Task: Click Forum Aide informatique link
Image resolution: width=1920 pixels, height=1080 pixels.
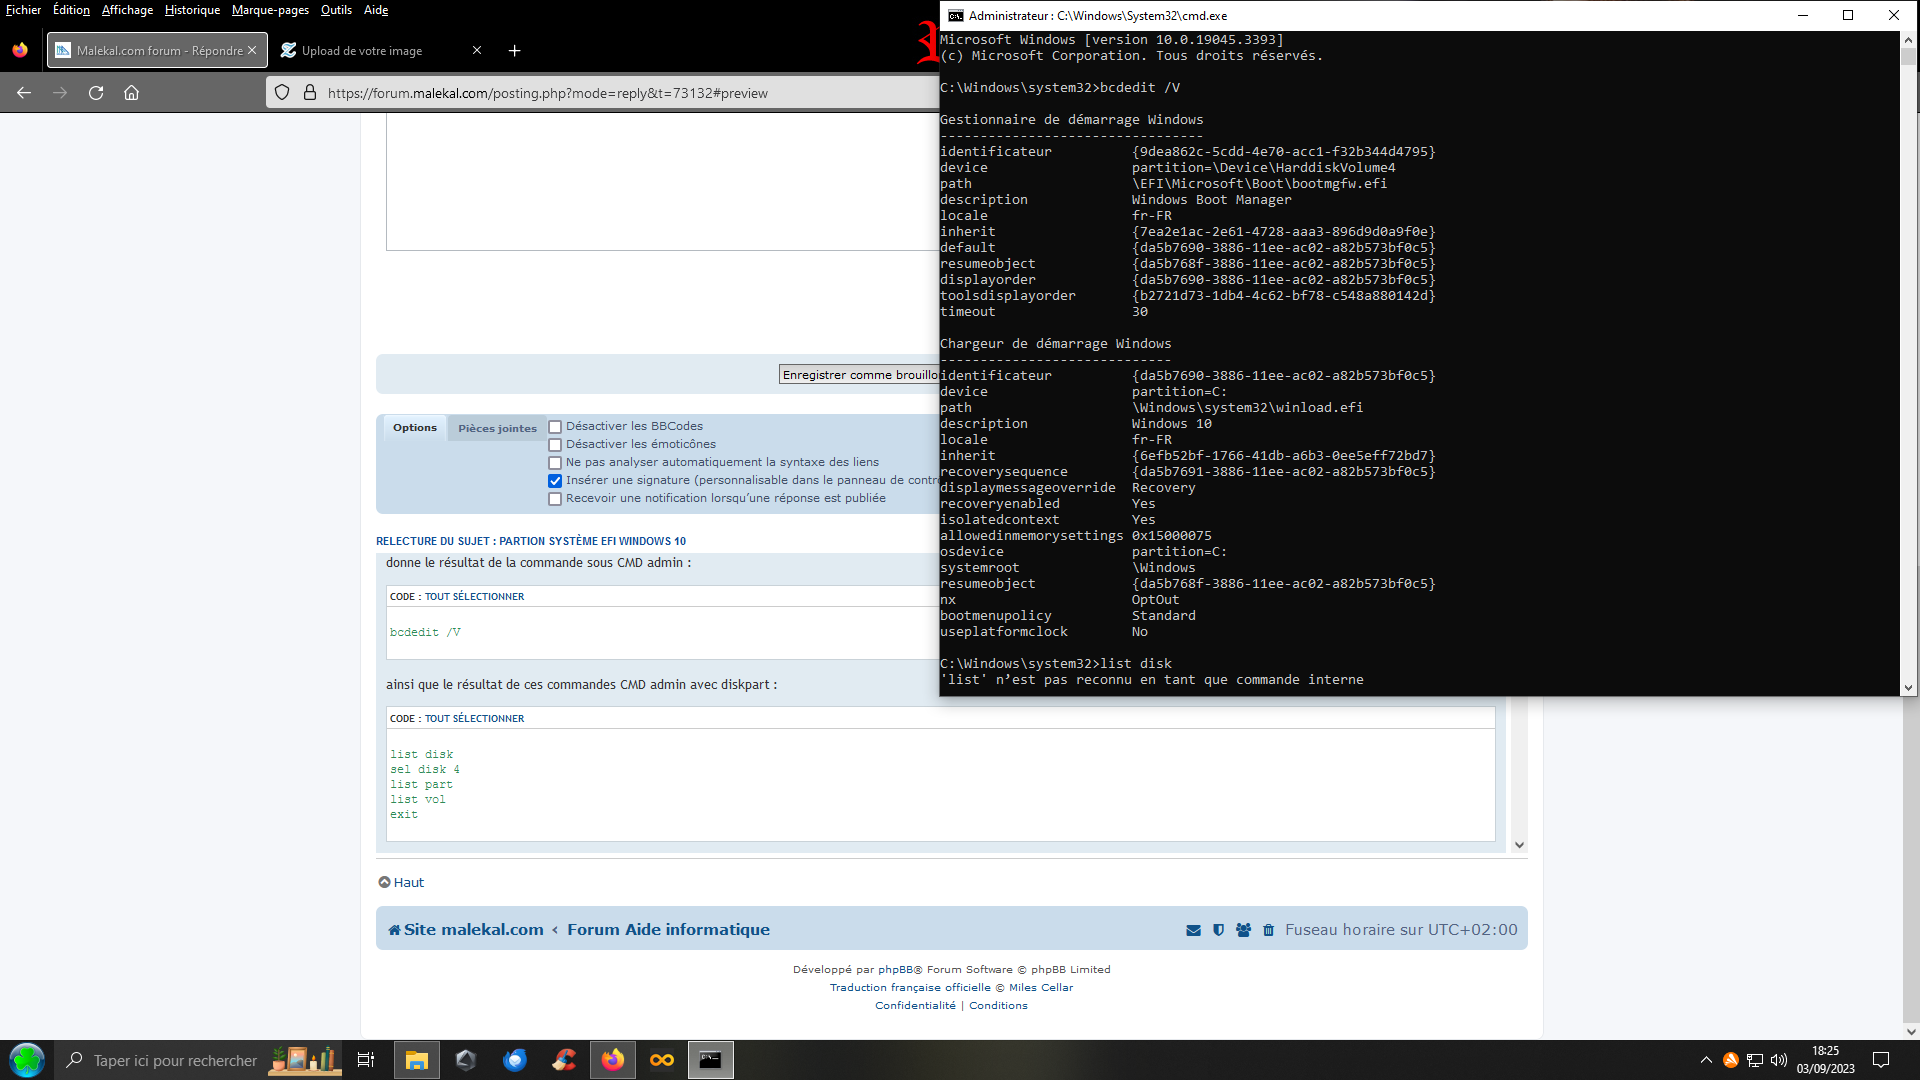Action: pyautogui.click(x=668, y=929)
